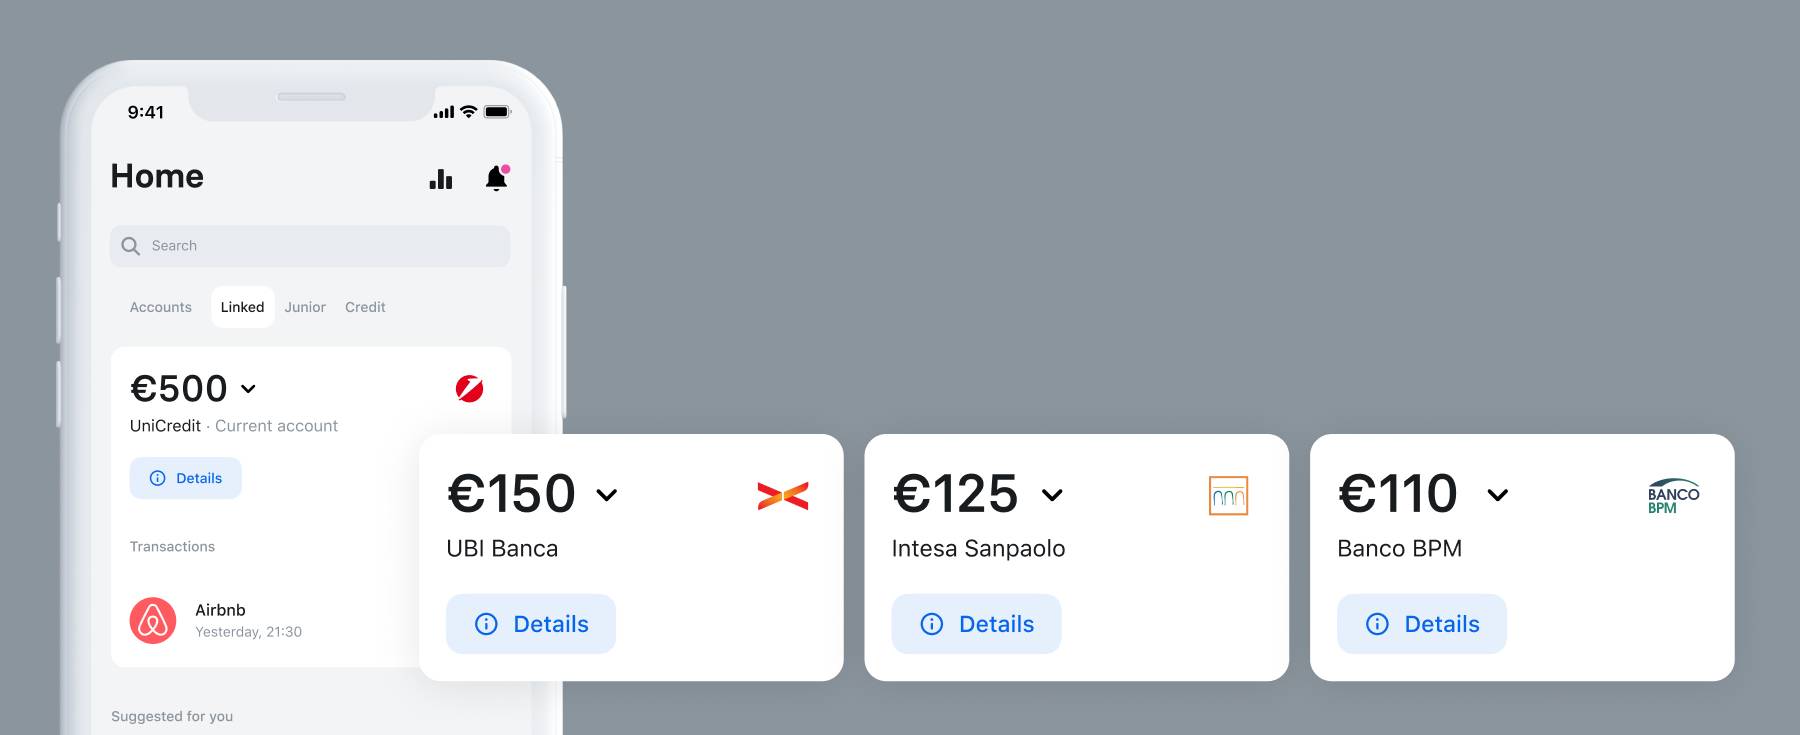Viewport: 1800px width, 735px height.
Task: Open Details for UniCredit account
Action: (x=186, y=478)
